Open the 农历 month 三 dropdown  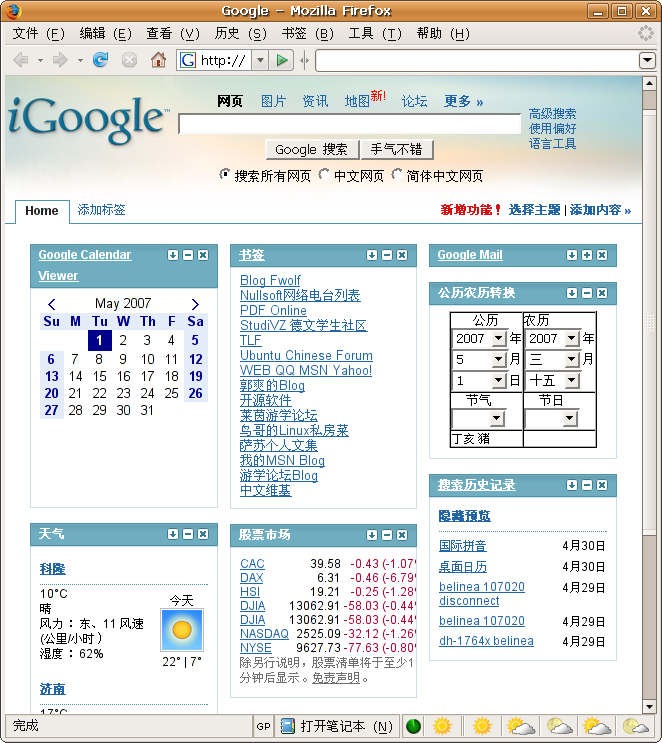[571, 360]
